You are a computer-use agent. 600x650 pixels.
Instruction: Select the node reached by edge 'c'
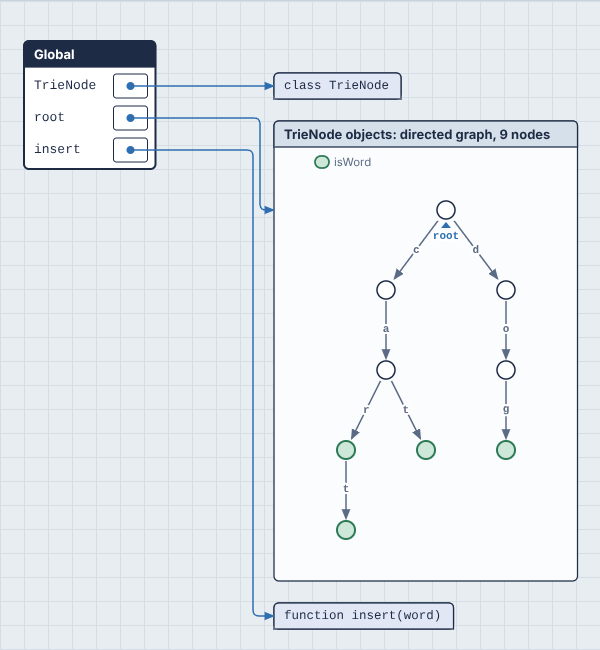click(x=386, y=290)
